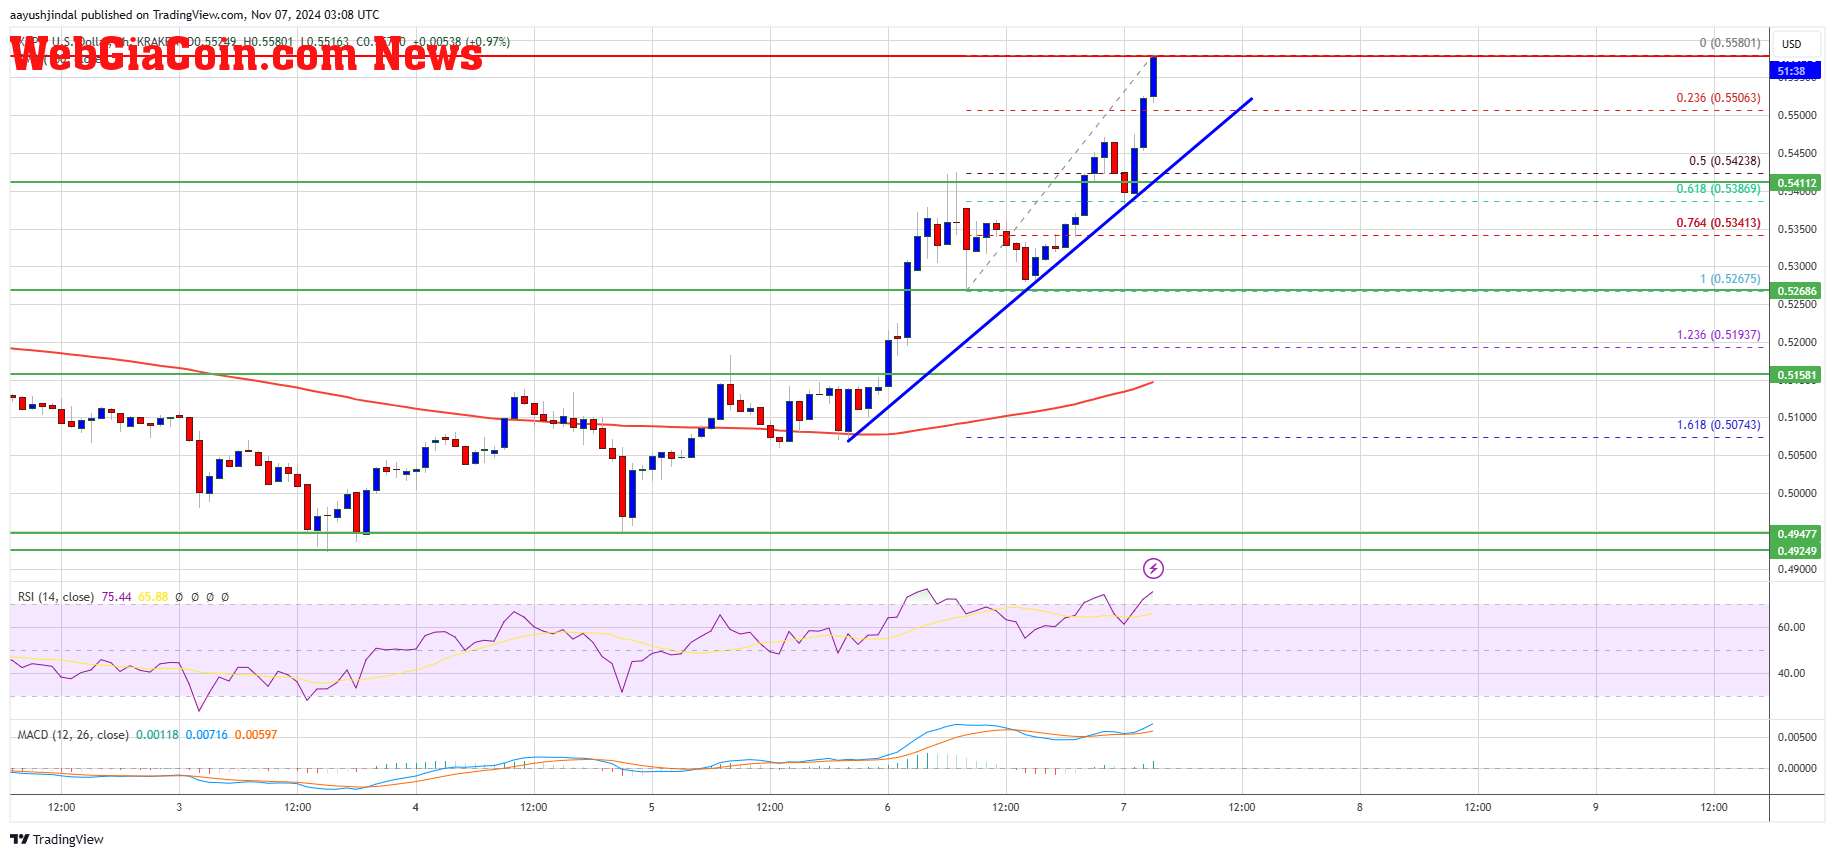
Task: Open the RSI (14, close) indicator legend
Action: point(56,597)
